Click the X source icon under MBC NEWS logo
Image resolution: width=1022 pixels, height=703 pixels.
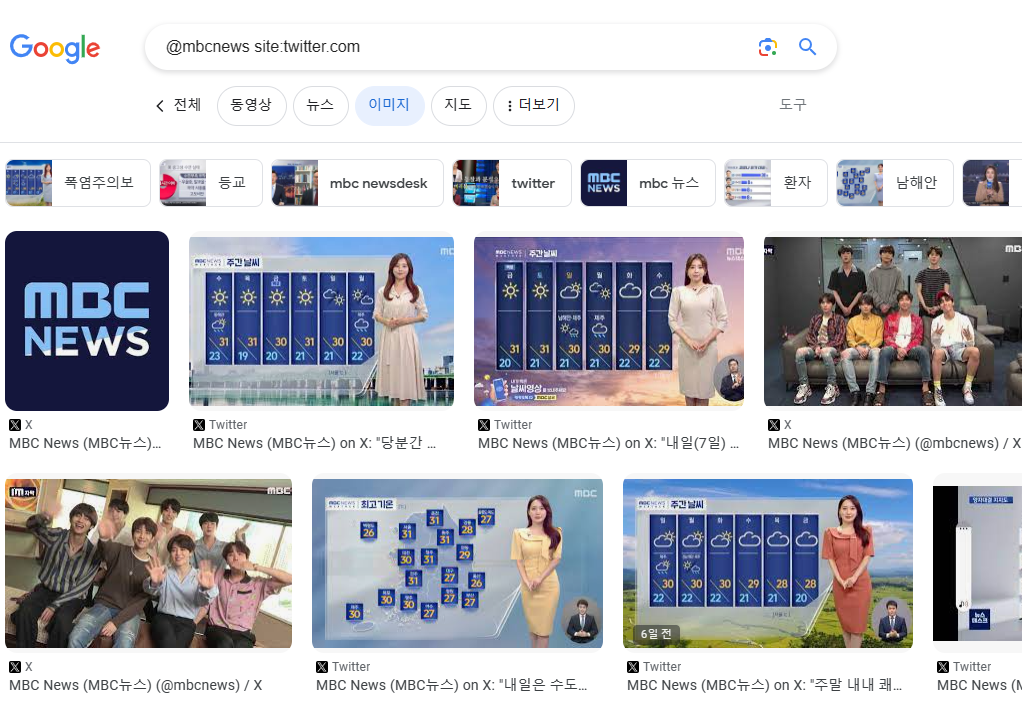coord(15,425)
